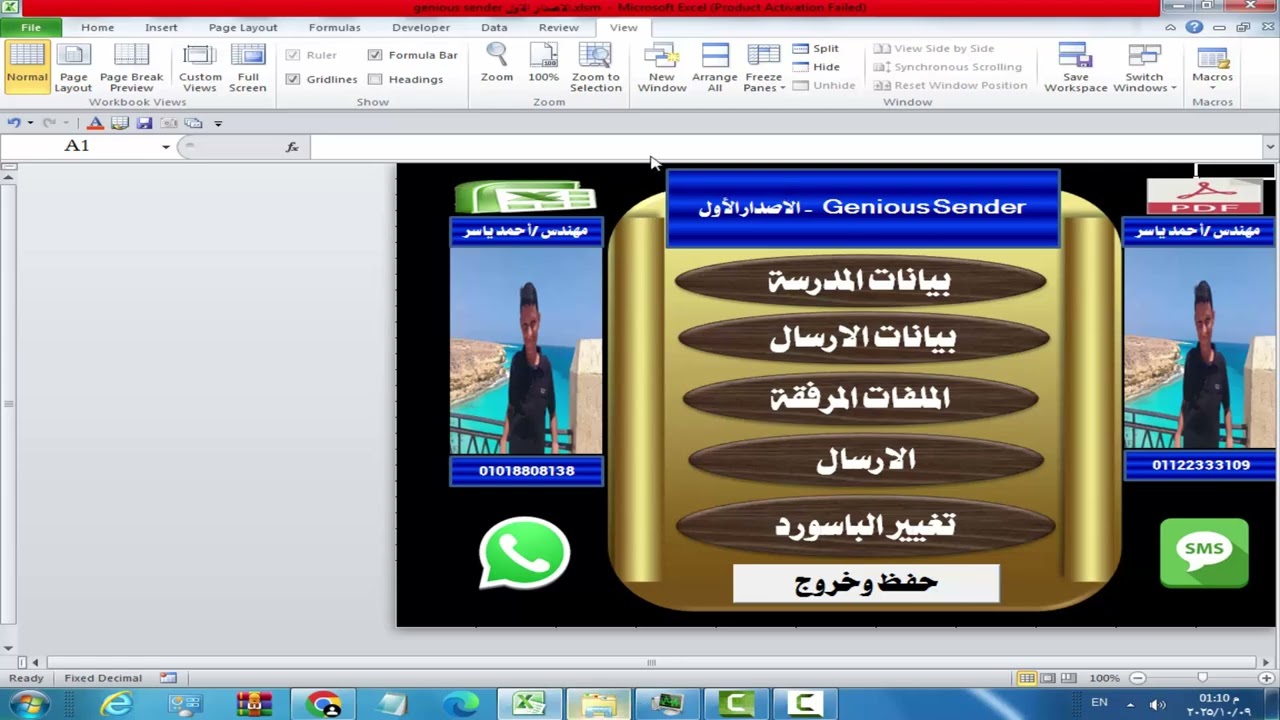Click Save Workspace
Viewport: 1280px width, 720px height.
click(1076, 67)
